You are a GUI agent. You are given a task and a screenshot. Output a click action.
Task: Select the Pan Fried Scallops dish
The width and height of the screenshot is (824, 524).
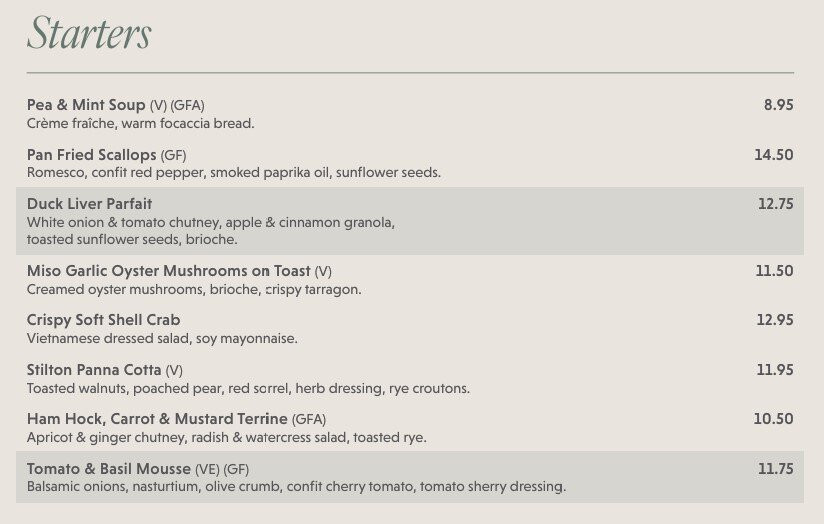point(91,155)
